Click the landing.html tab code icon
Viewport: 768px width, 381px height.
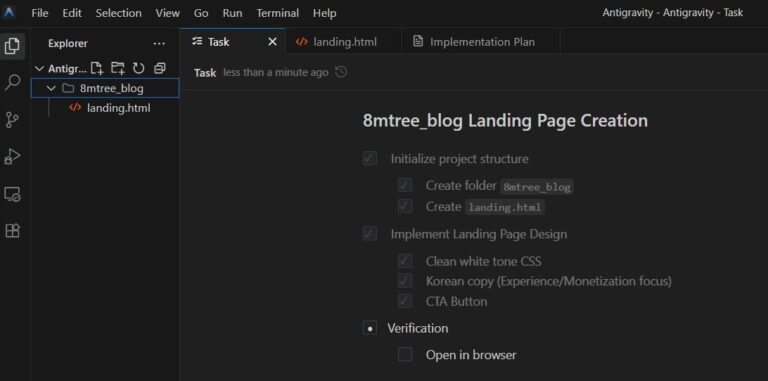click(x=302, y=42)
